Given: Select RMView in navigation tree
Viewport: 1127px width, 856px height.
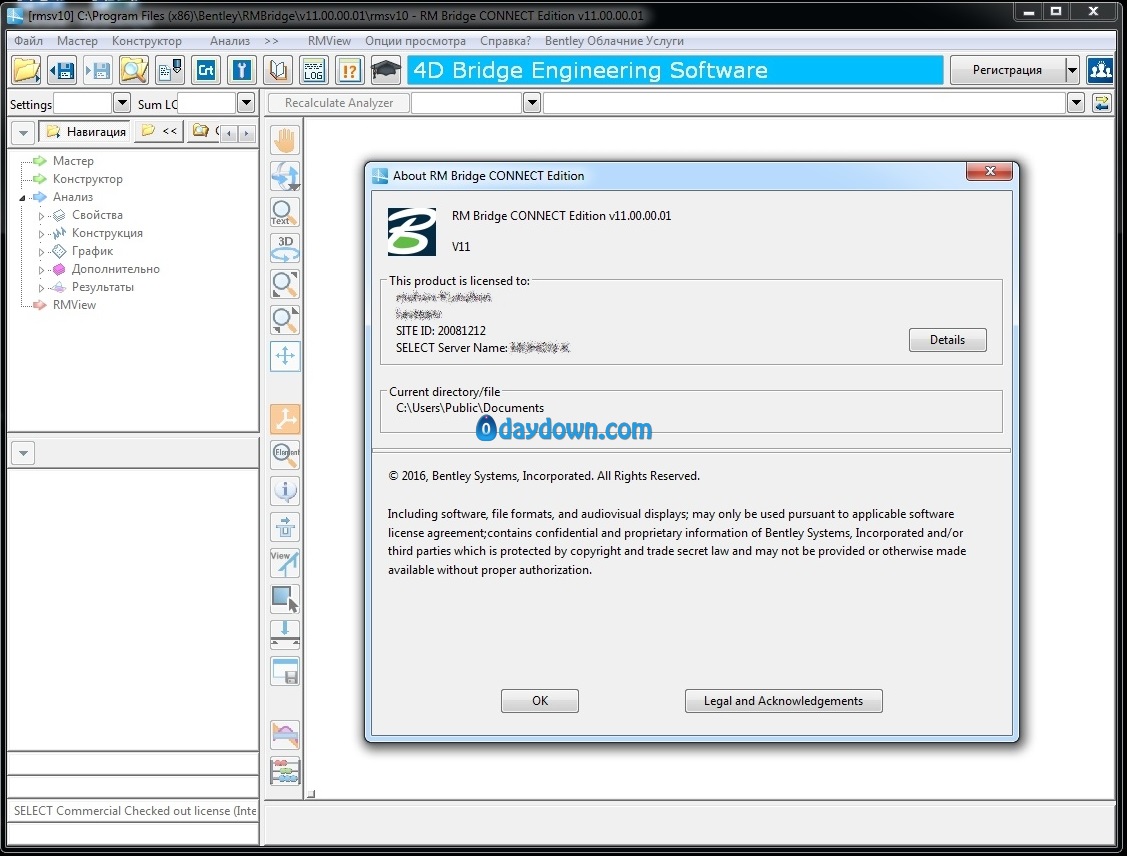Looking at the screenshot, I should coord(74,305).
